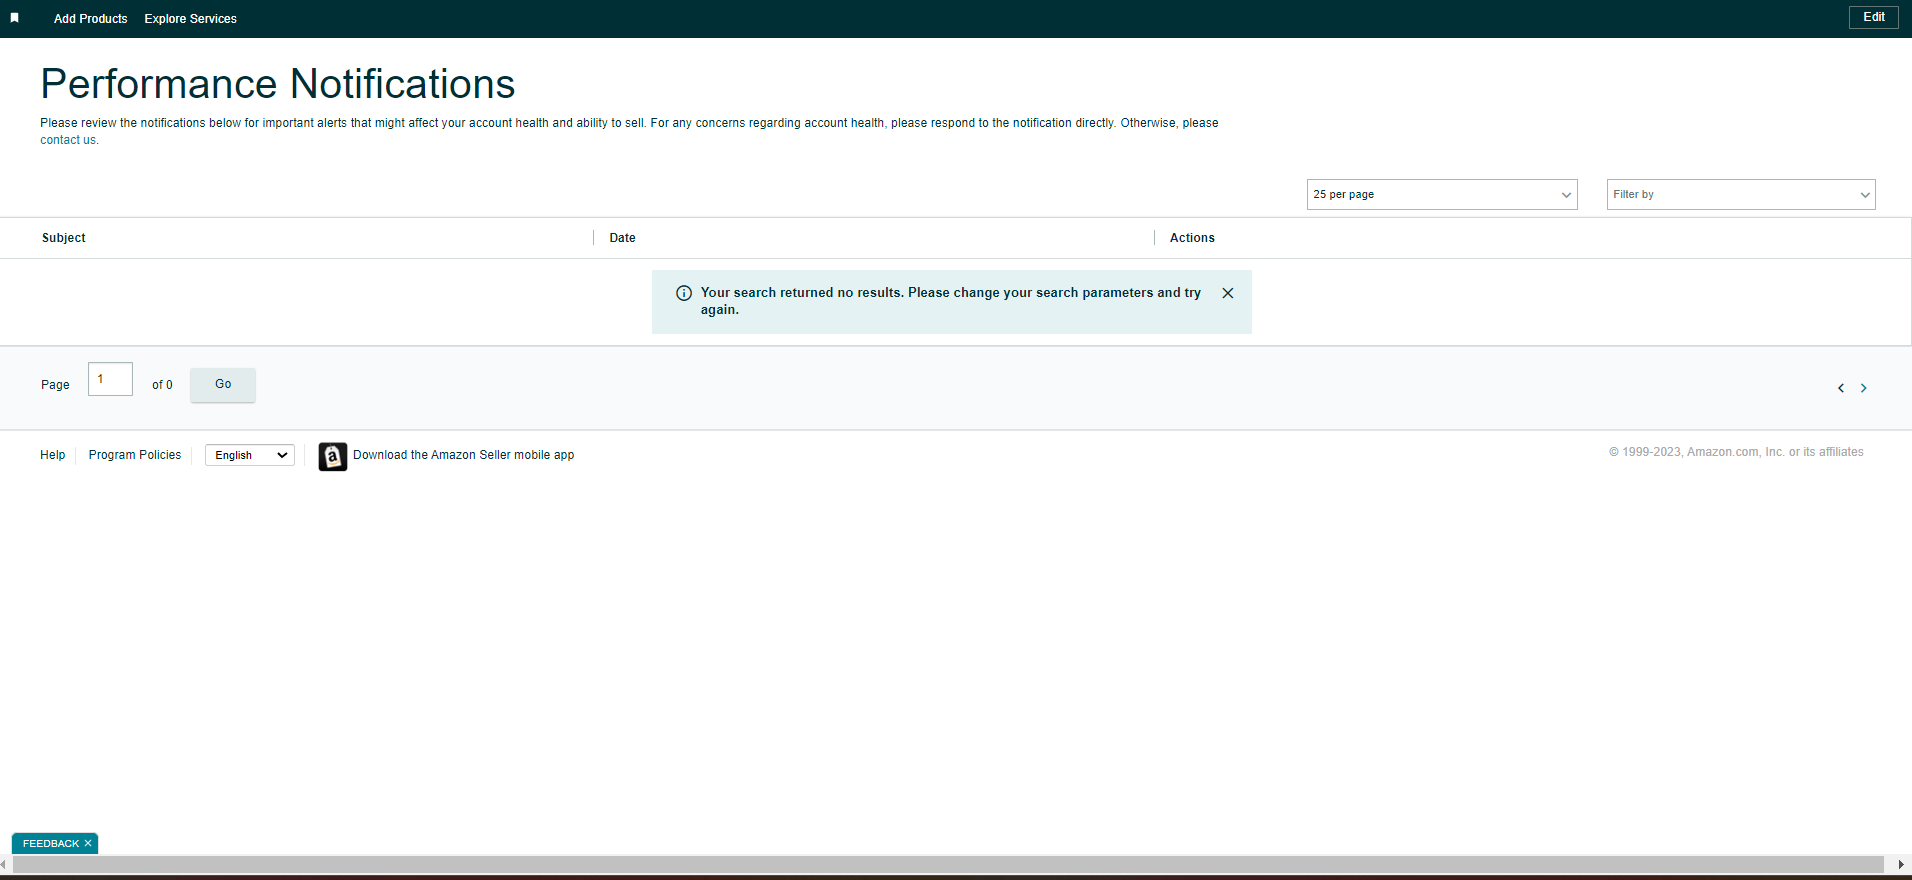Screen dimensions: 1912x880
Task: Open the English language selector
Action: click(x=250, y=455)
